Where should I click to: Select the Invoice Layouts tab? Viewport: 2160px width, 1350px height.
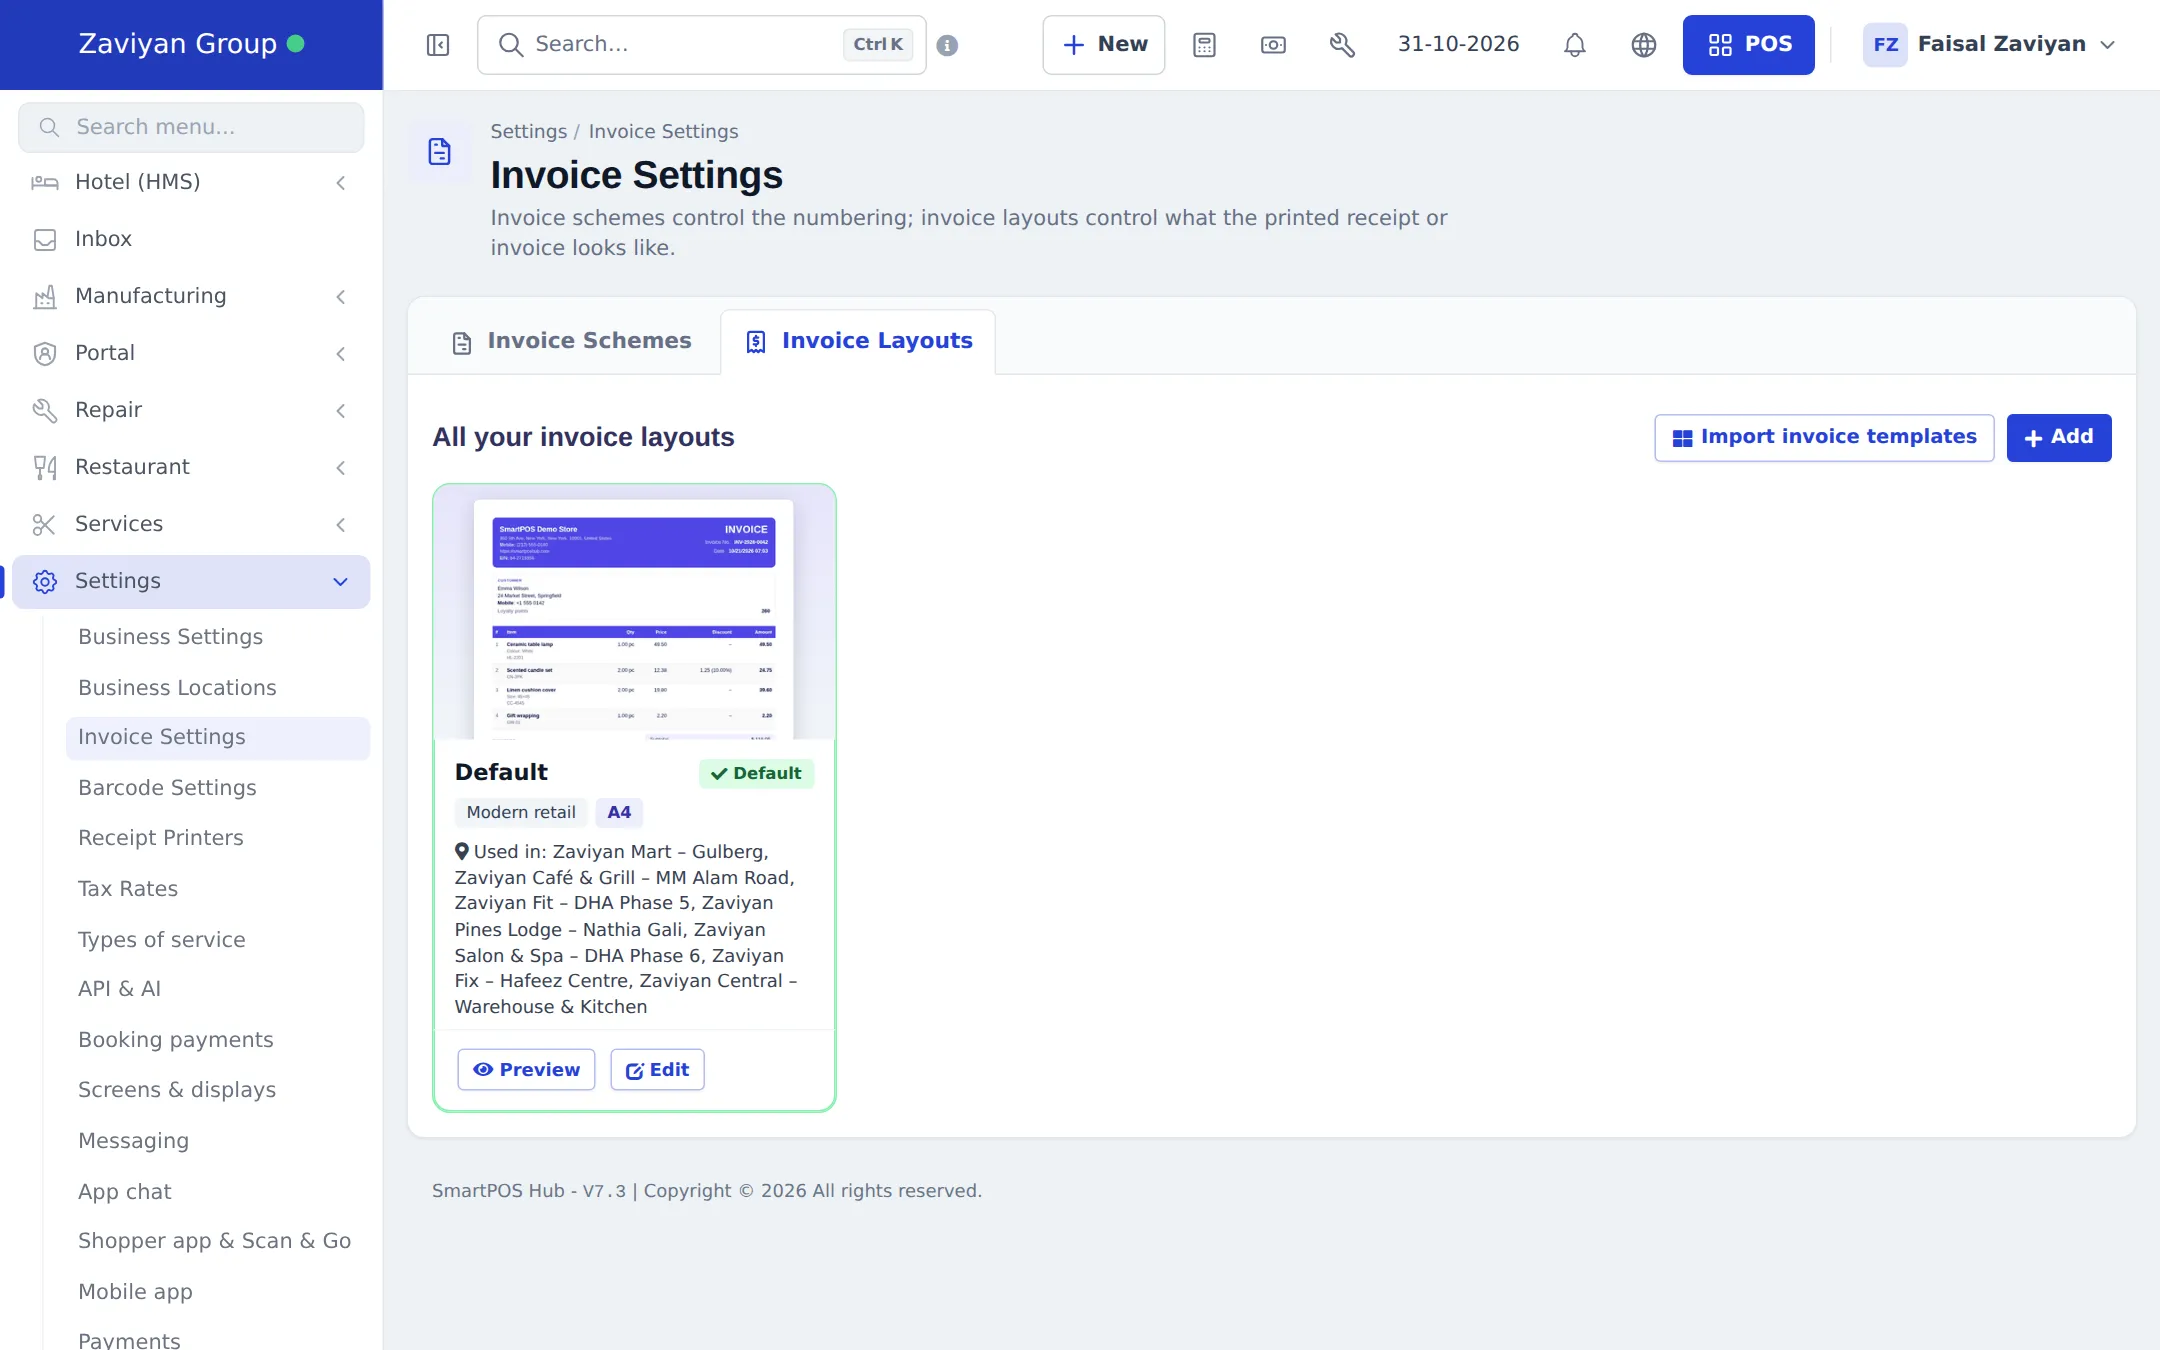[859, 342]
